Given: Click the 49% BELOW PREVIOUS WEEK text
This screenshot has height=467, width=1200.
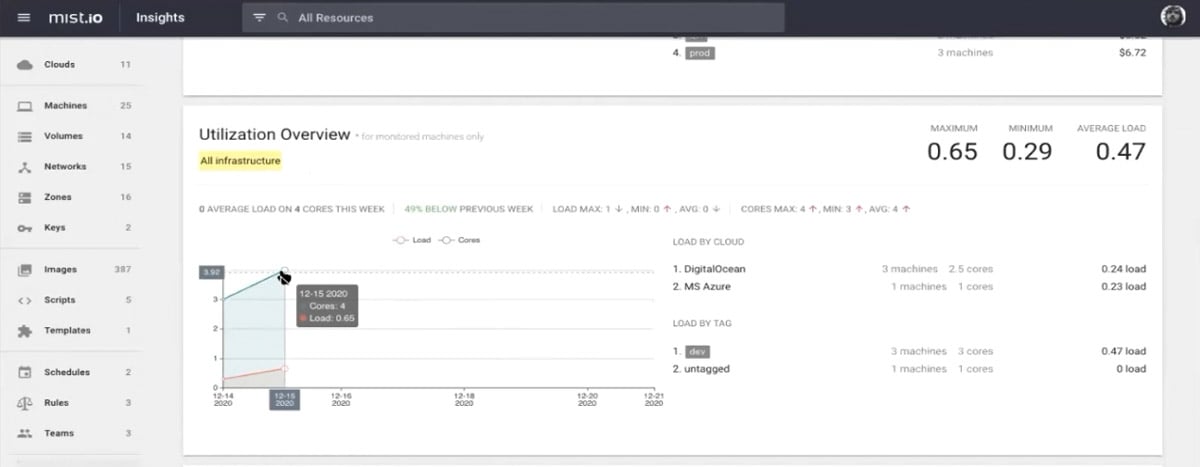Looking at the screenshot, I should [x=469, y=210].
